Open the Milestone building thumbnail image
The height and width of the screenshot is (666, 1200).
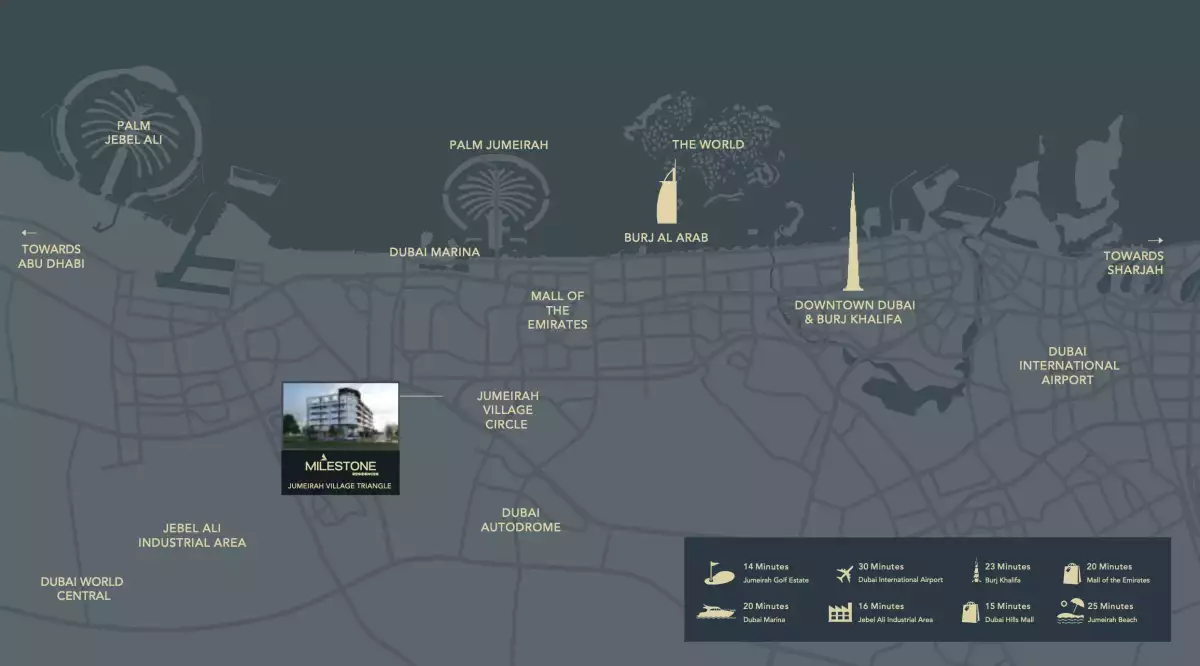[340, 415]
